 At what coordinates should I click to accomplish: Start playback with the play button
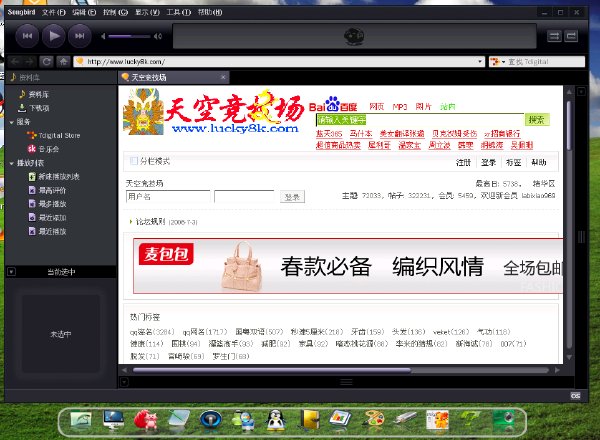[x=54, y=36]
